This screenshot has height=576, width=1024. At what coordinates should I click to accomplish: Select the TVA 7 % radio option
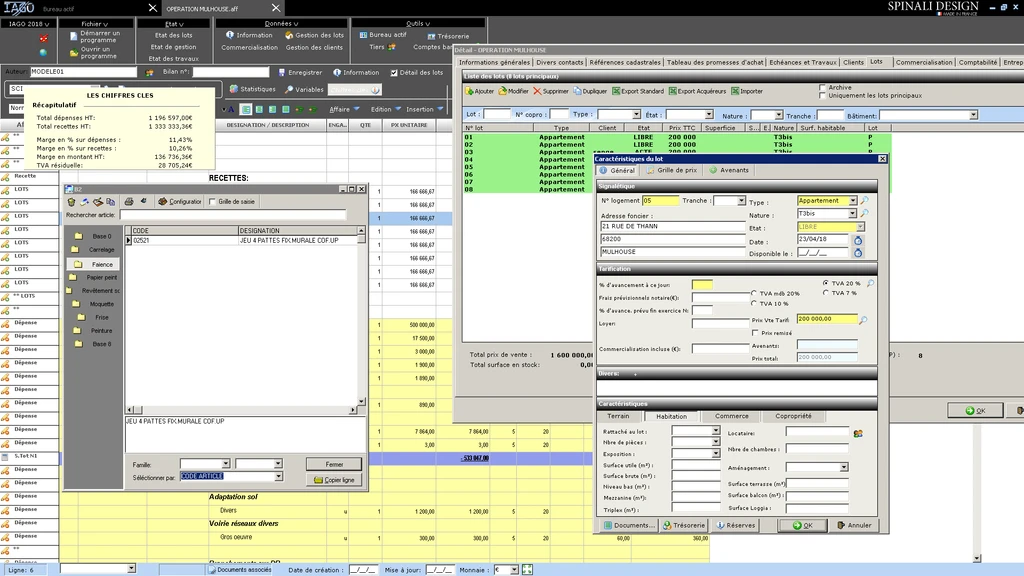pos(826,293)
